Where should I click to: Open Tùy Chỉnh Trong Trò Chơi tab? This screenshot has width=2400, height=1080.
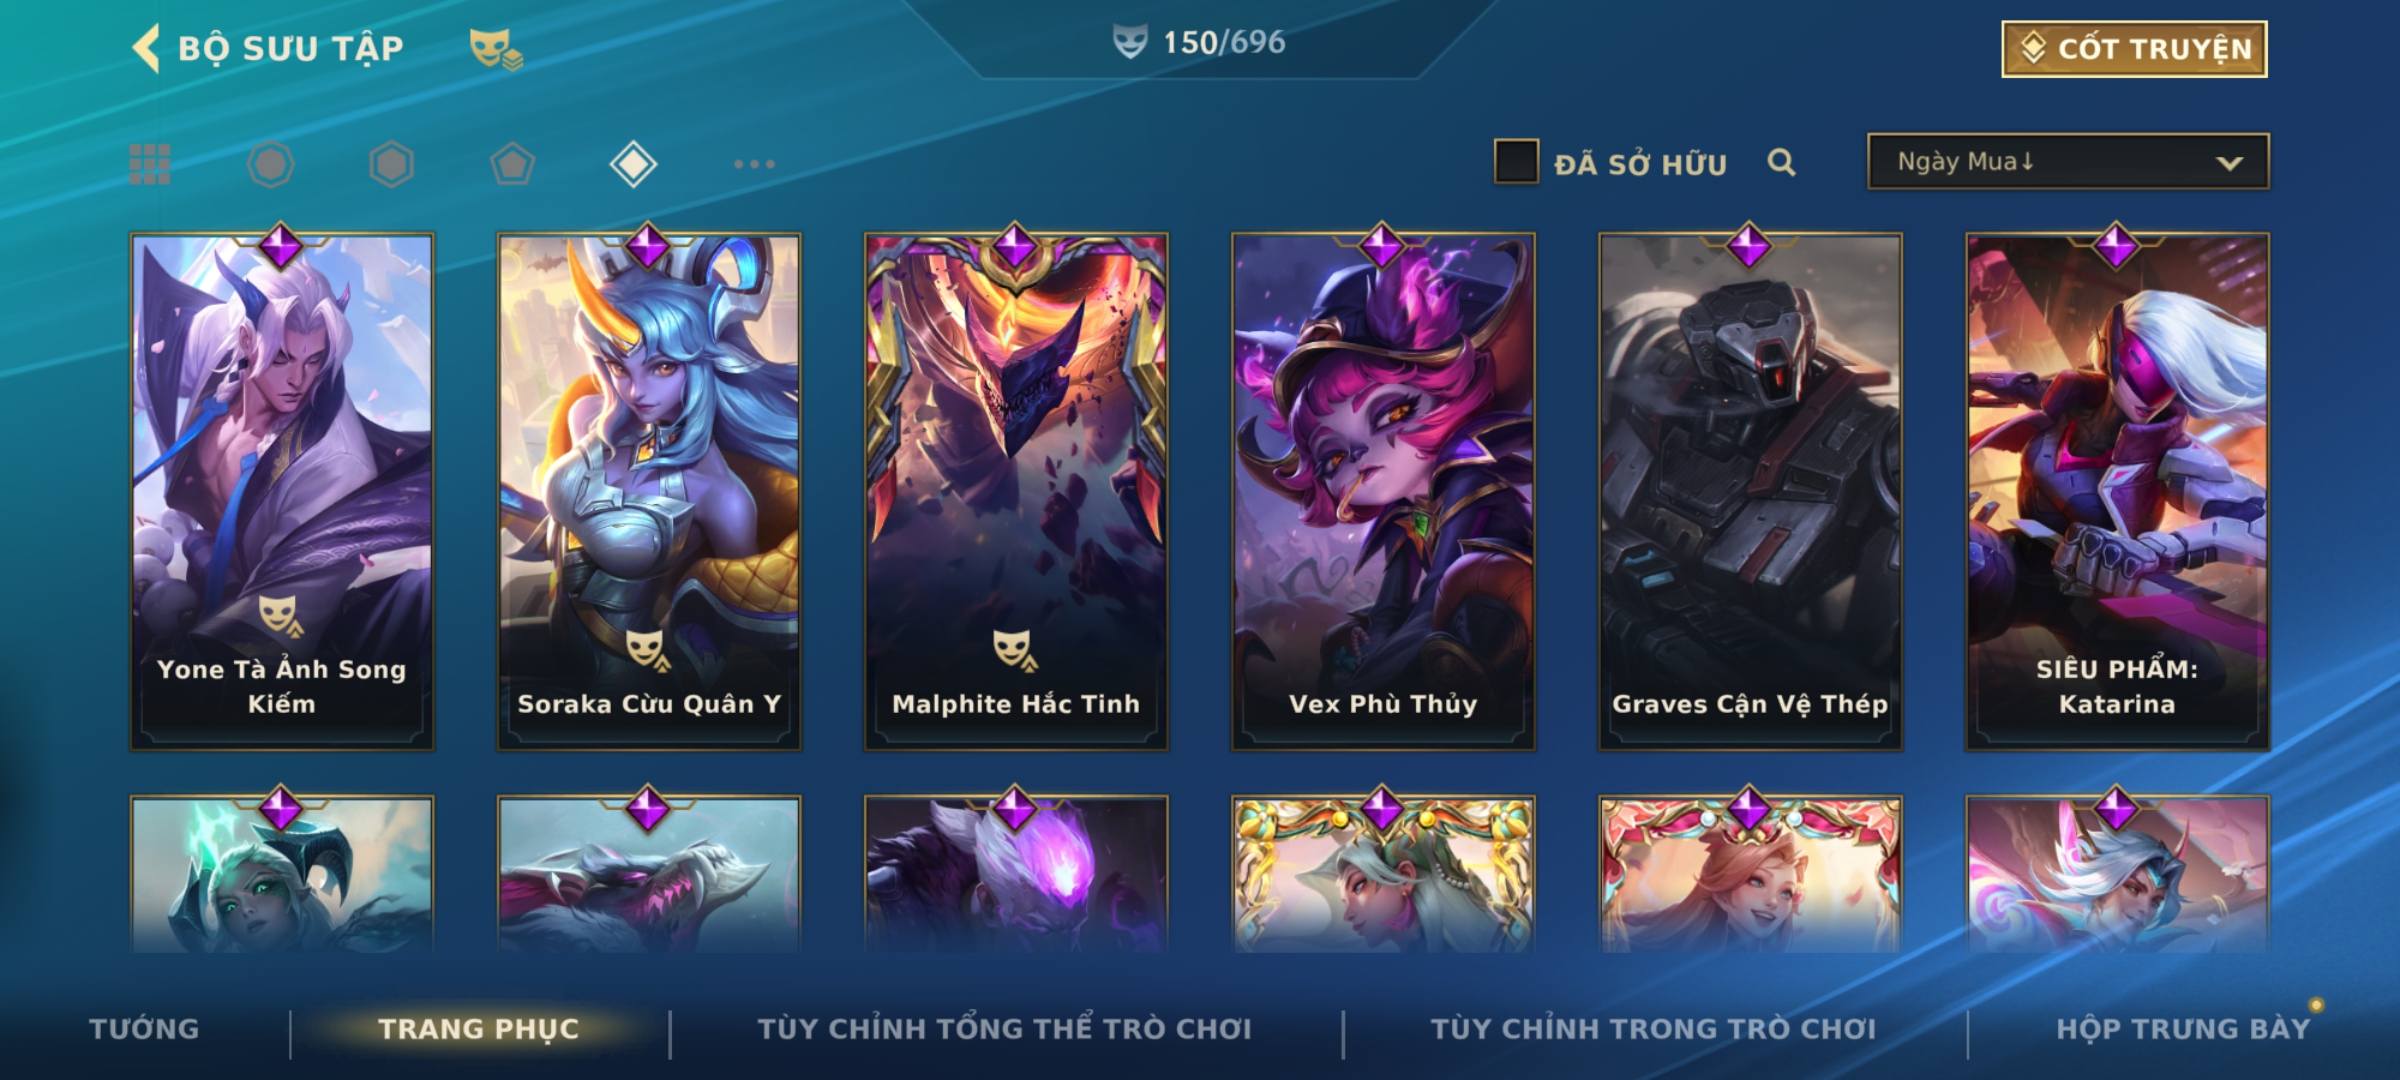[x=1654, y=1029]
